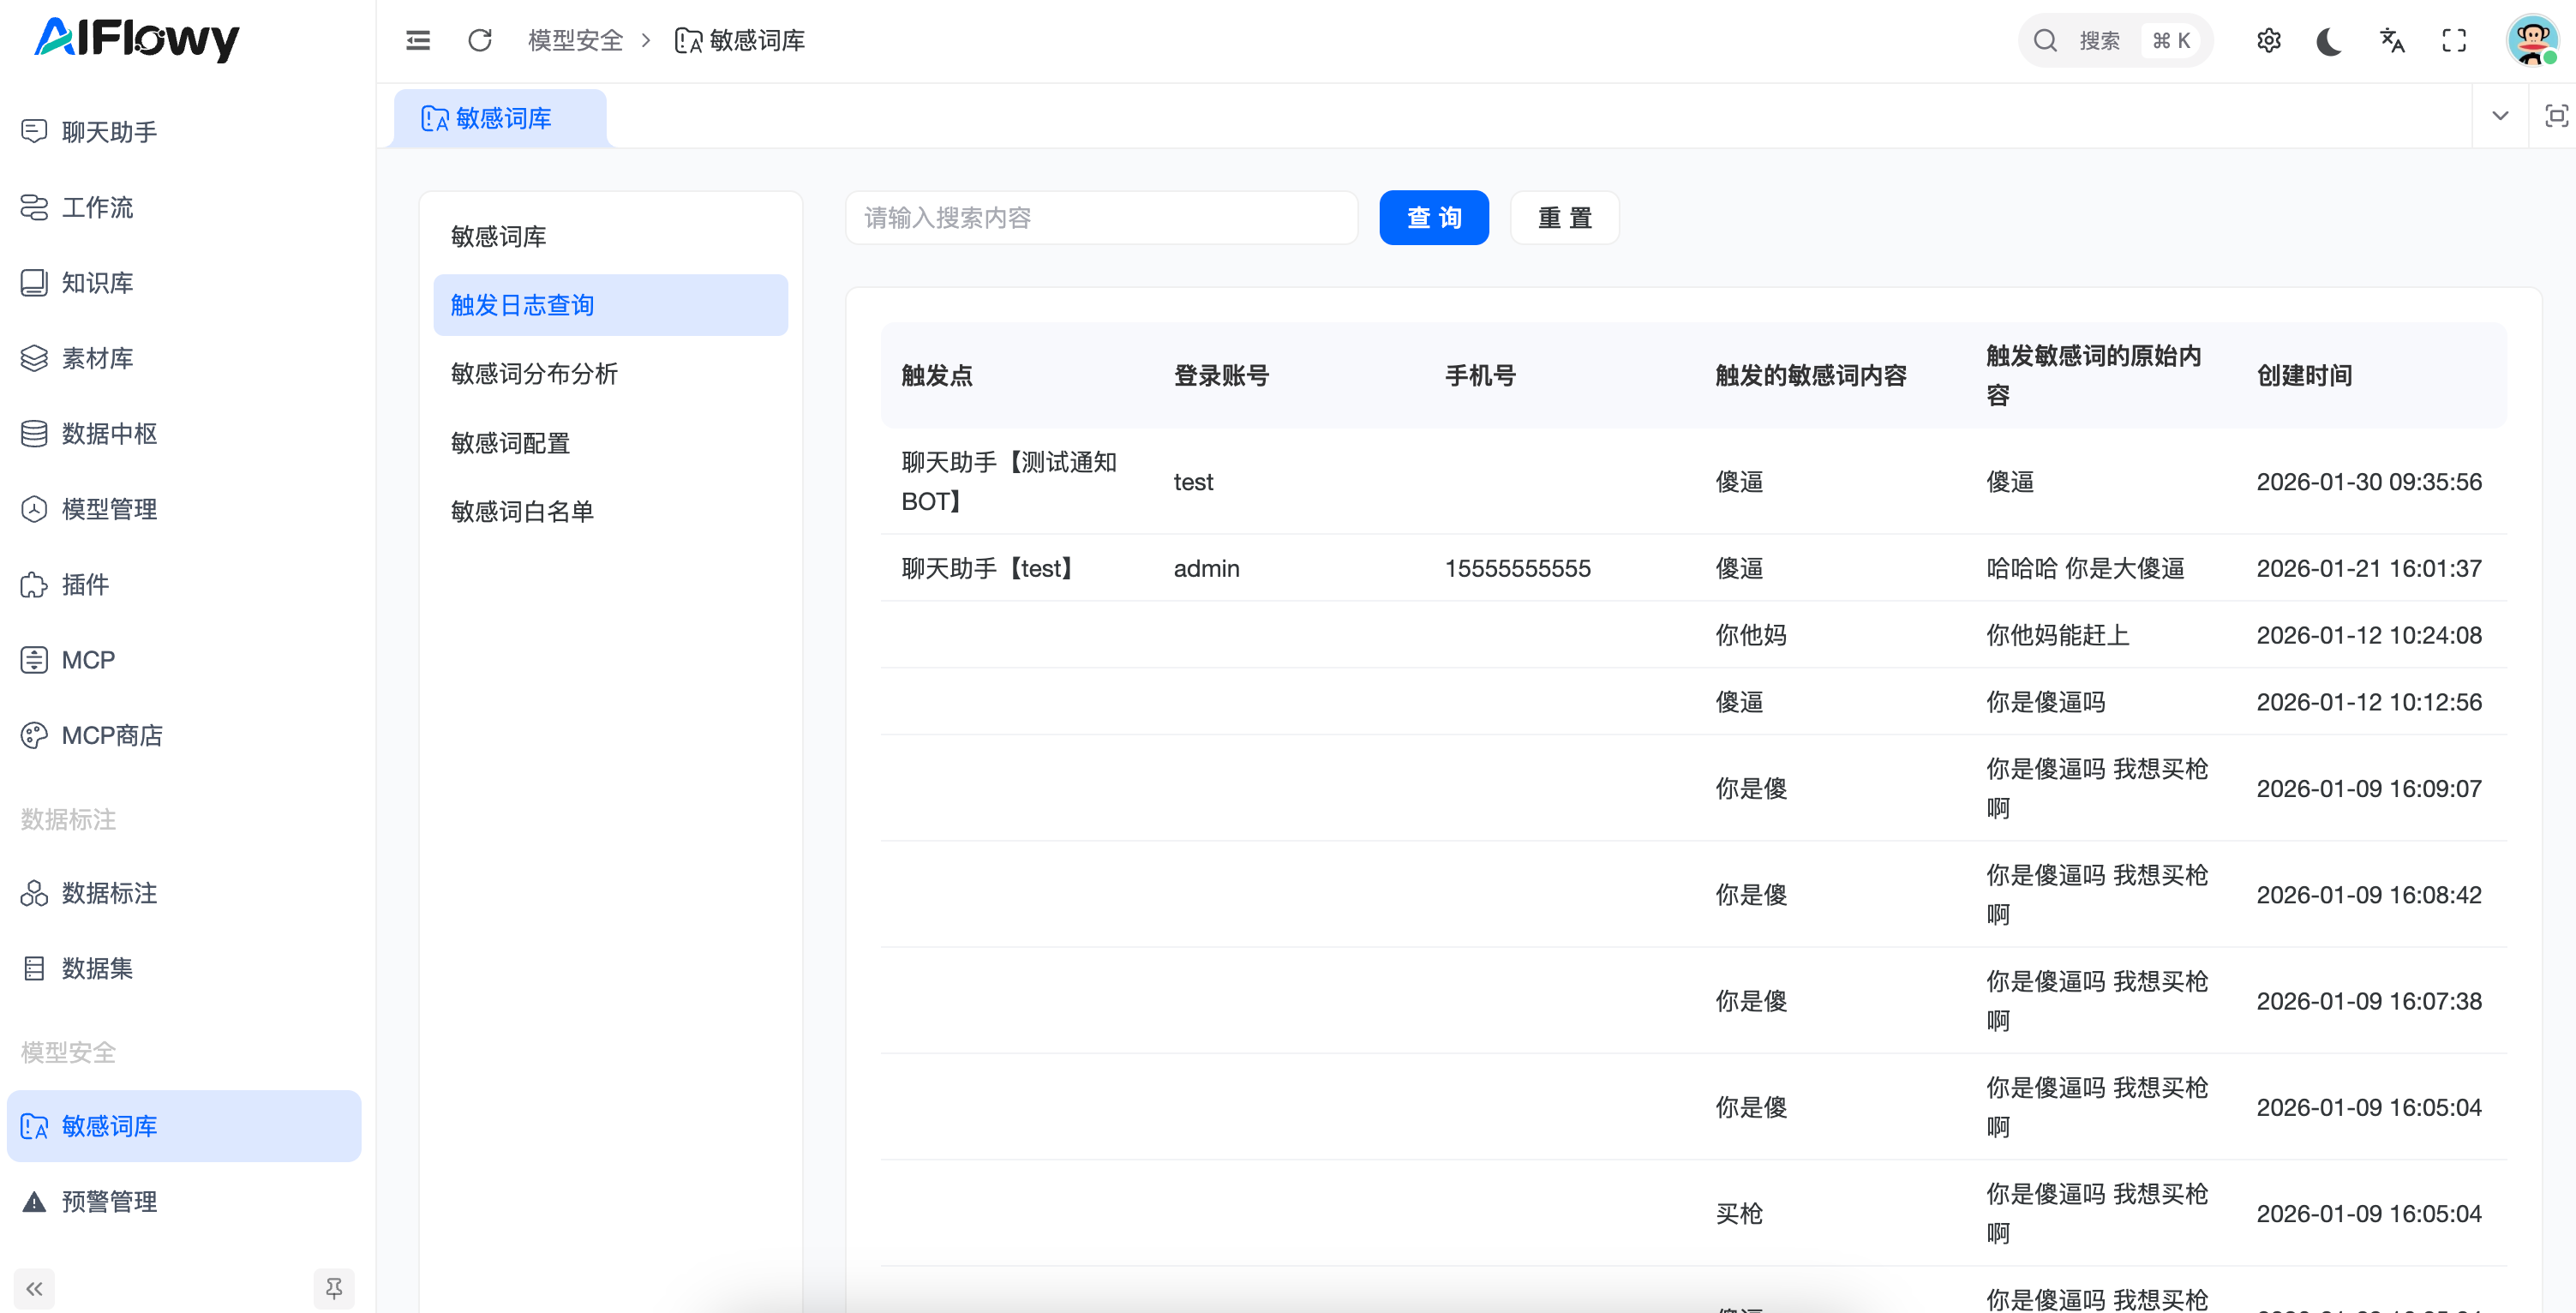Click the pin icon at sidebar bottom
Viewport: 2576px width, 1313px height.
pos(334,1288)
